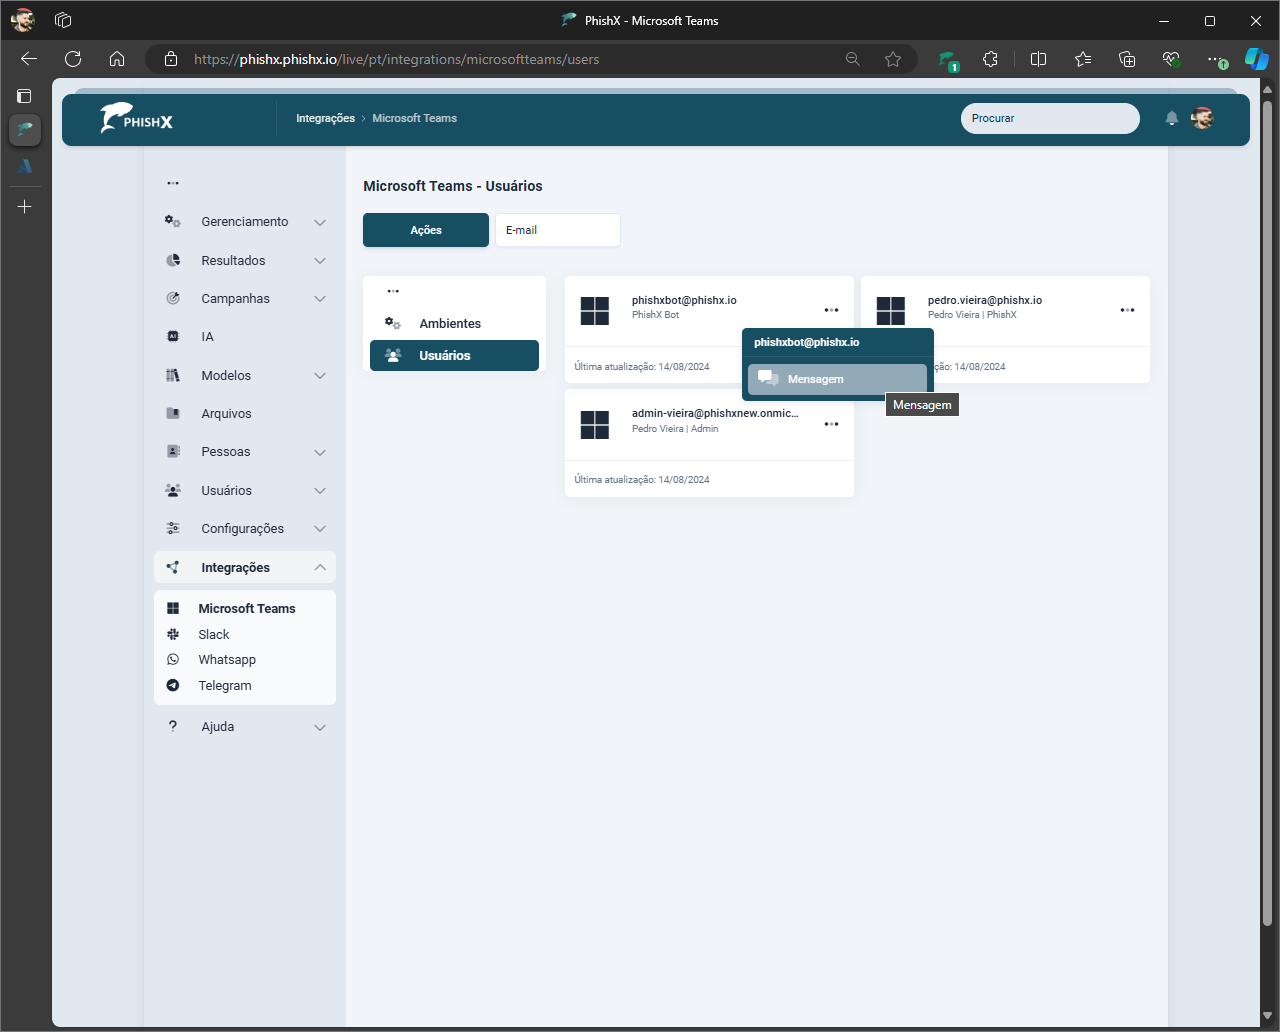Select the Usuários section tab
Image resolution: width=1280 pixels, height=1032 pixels.
click(454, 355)
